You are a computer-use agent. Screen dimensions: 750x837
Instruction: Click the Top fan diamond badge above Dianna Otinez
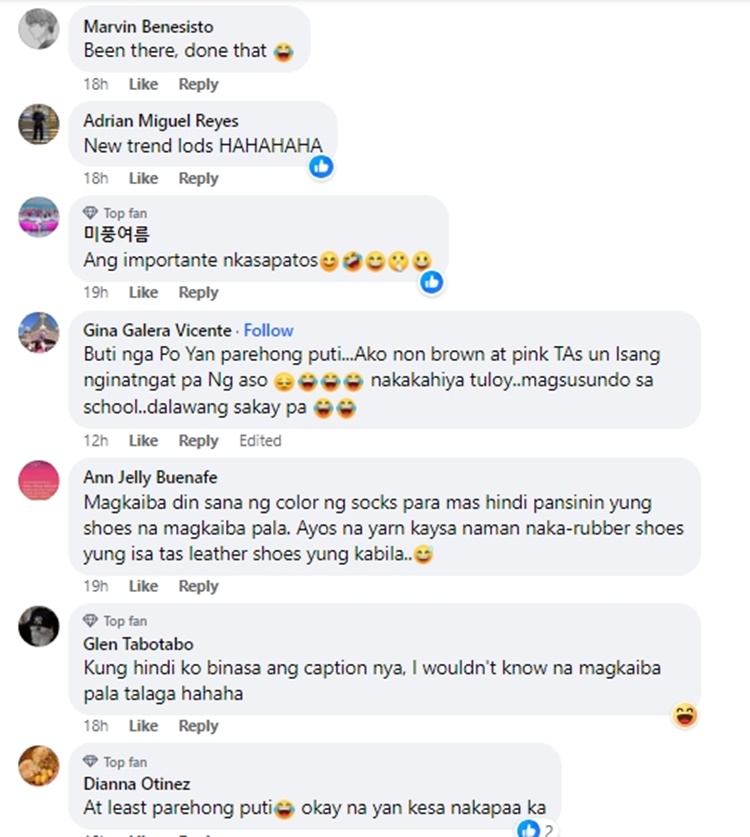90,761
